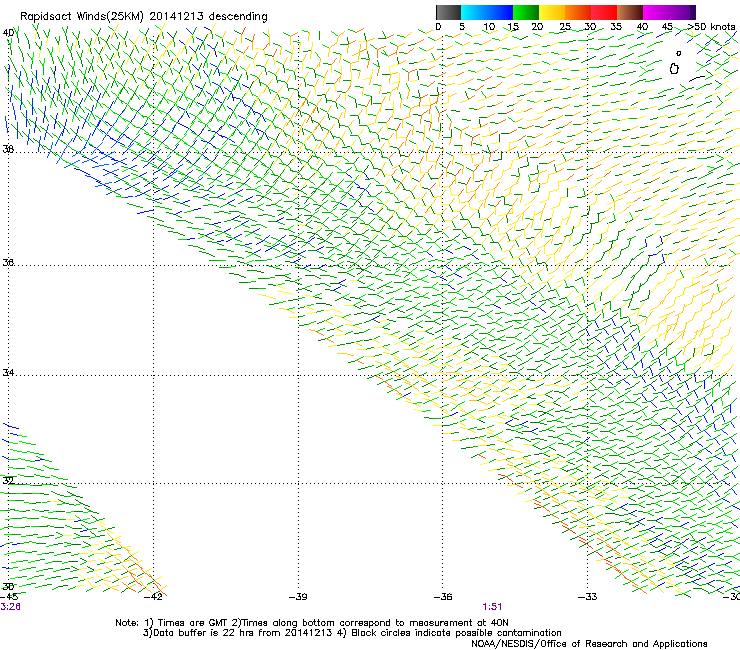Click the latitude label '34' on the left axis

tap(8, 373)
